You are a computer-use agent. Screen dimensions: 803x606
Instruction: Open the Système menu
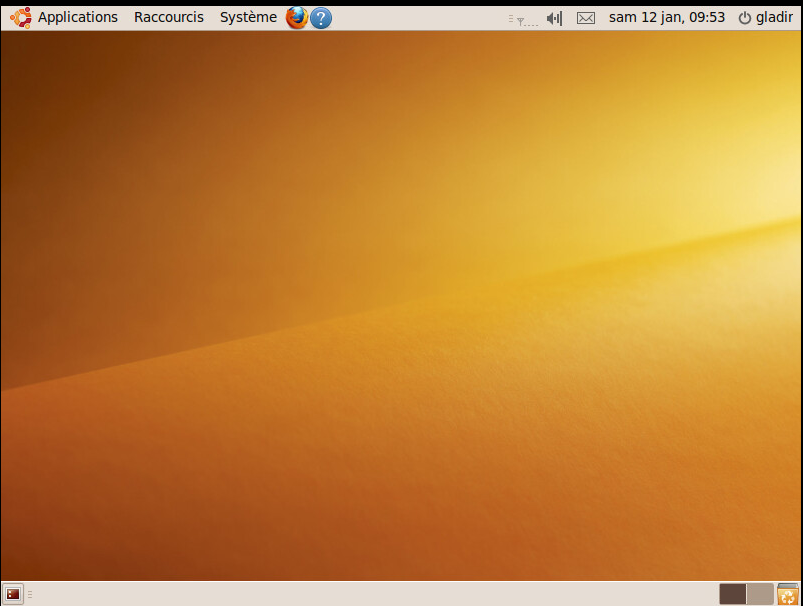click(x=248, y=17)
